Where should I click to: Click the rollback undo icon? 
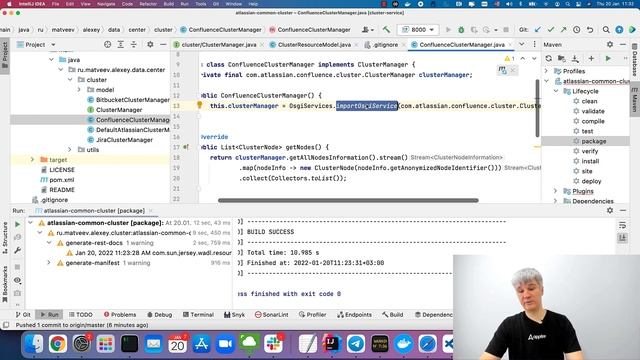[x=590, y=29]
